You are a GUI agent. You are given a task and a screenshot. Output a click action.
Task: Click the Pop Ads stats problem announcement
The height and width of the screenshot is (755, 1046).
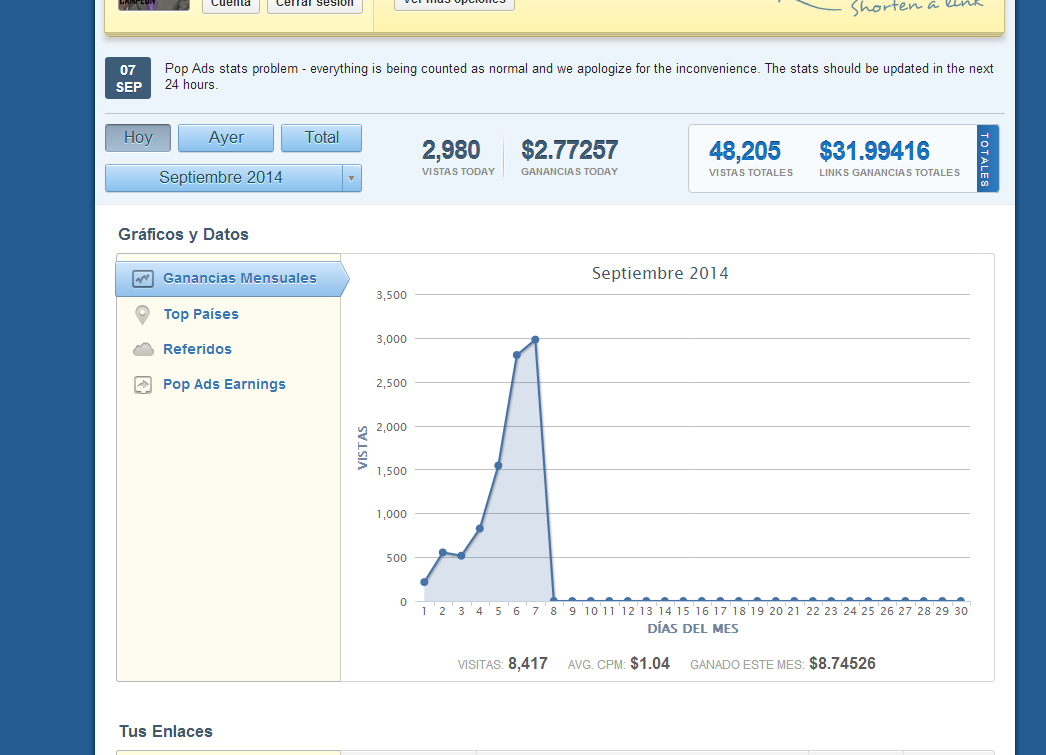[579, 77]
